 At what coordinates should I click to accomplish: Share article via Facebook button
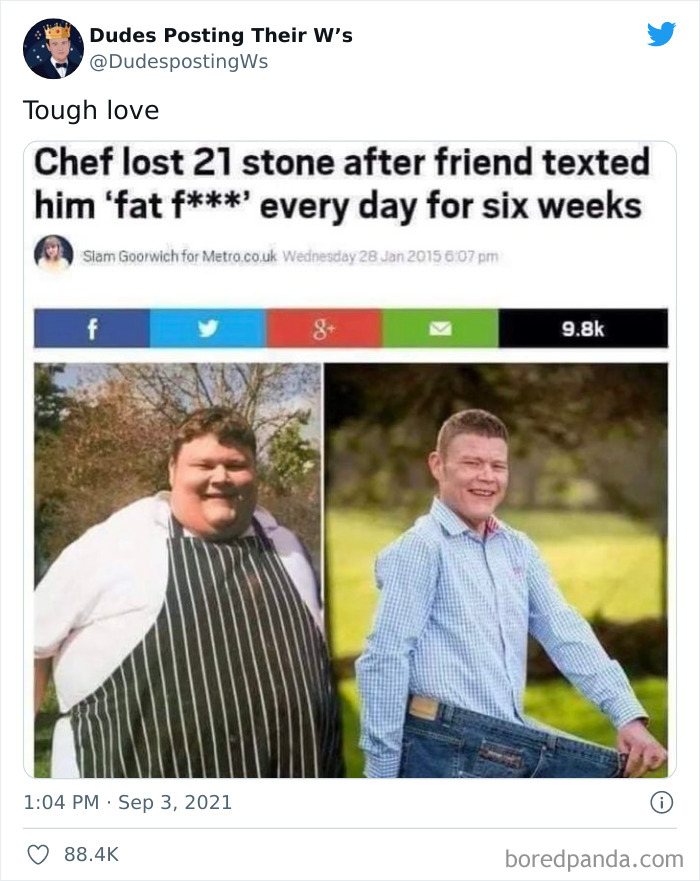pos(92,328)
